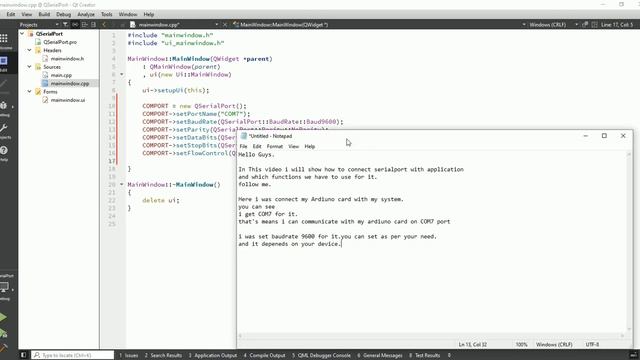Collapse Headers folder in tree
Viewport: 640px width, 360px height.
click(29, 50)
